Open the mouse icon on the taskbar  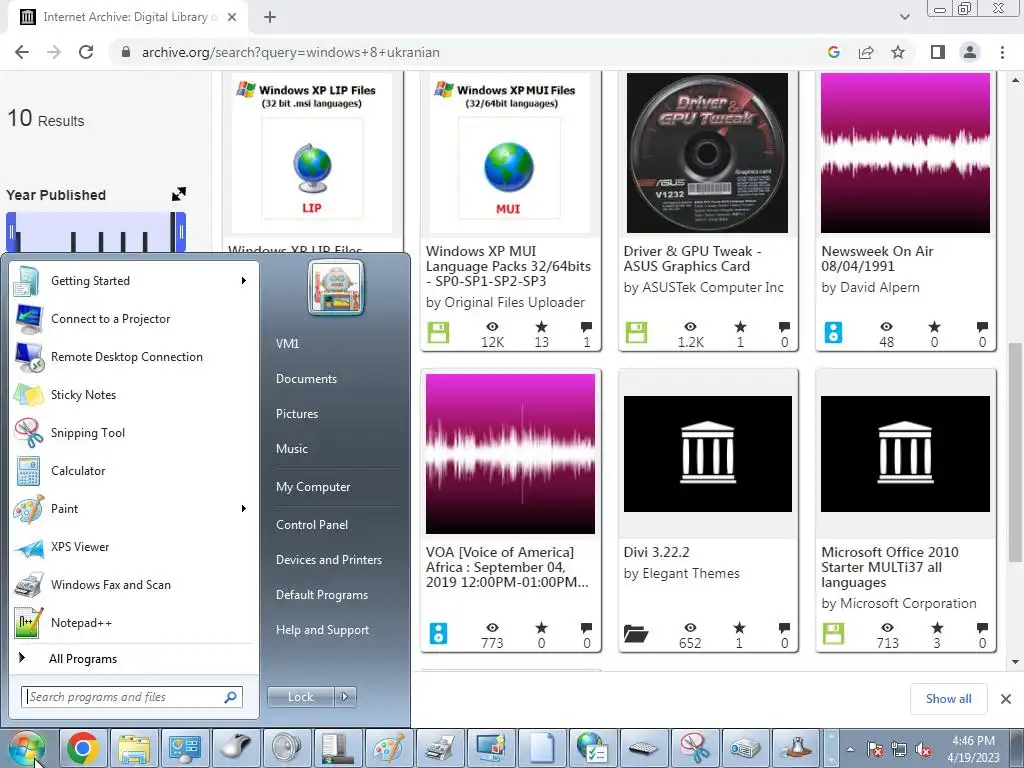coord(236,748)
